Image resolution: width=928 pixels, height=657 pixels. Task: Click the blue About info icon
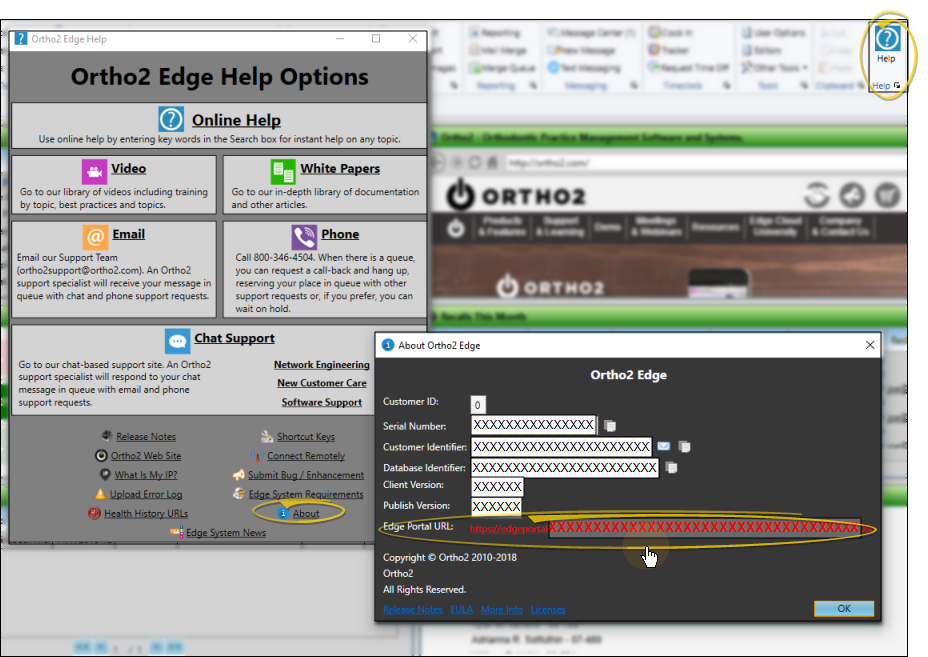point(283,513)
